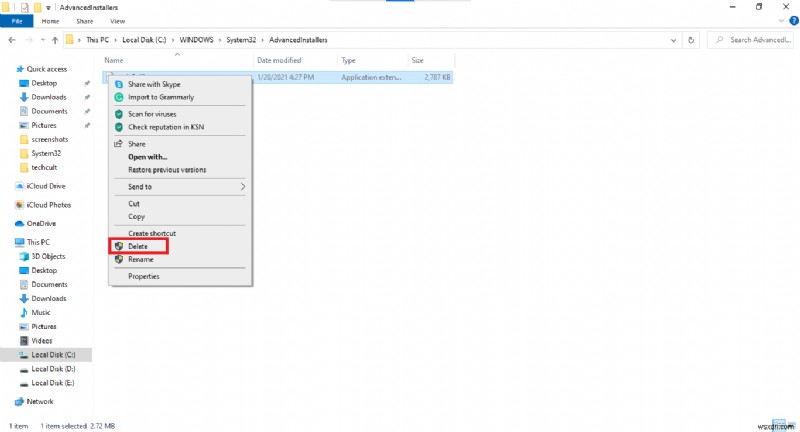800x432 pixels.
Task: Select Local Disk (E:) in sidebar
Action: (x=53, y=383)
